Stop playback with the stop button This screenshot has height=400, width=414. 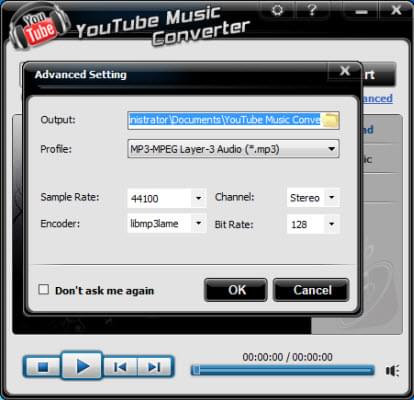[x=43, y=367]
